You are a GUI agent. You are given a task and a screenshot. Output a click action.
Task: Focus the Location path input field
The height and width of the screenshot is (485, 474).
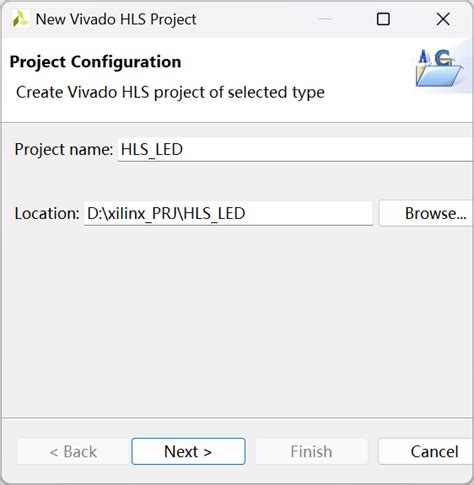coord(228,213)
